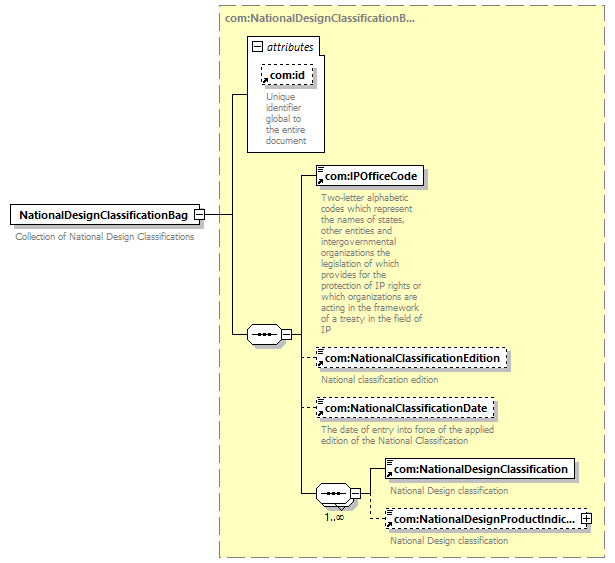The width and height of the screenshot is (615, 563).
Task: Expand the com:NationalDesignProductIndic... plus sign
Action: tap(586, 519)
